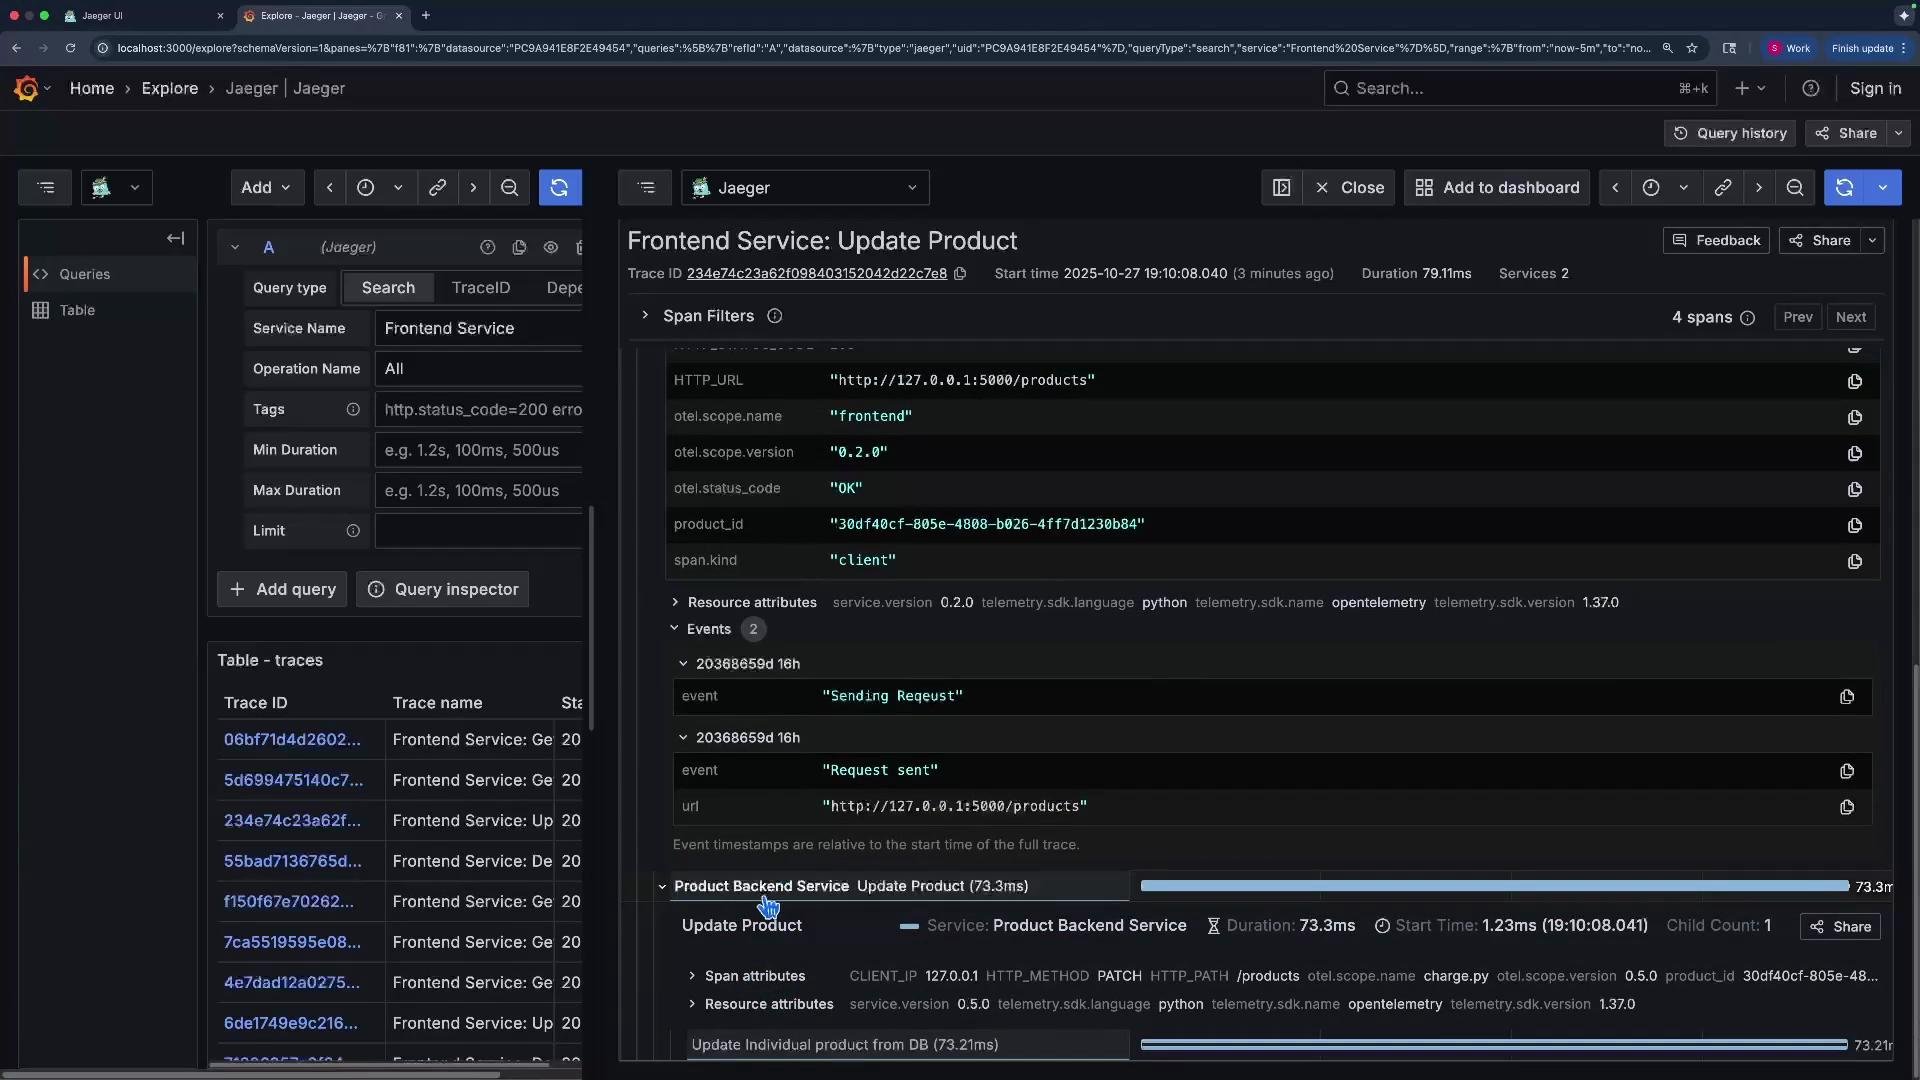The height and width of the screenshot is (1080, 1920).
Task: Widen right pane icon
Action: coord(1282,188)
